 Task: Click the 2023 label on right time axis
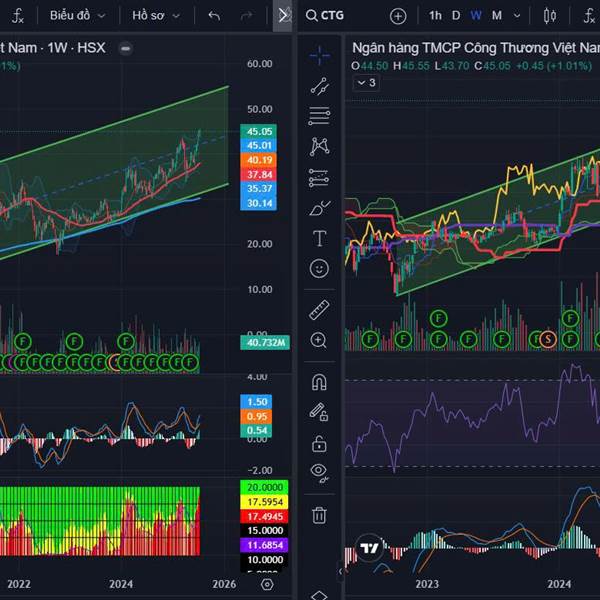(x=427, y=584)
